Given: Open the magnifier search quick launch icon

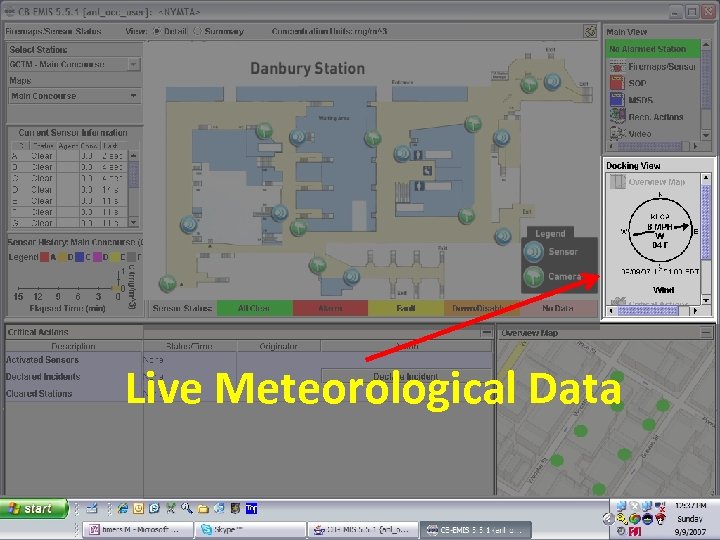Looking at the screenshot, I should (x=186, y=508).
